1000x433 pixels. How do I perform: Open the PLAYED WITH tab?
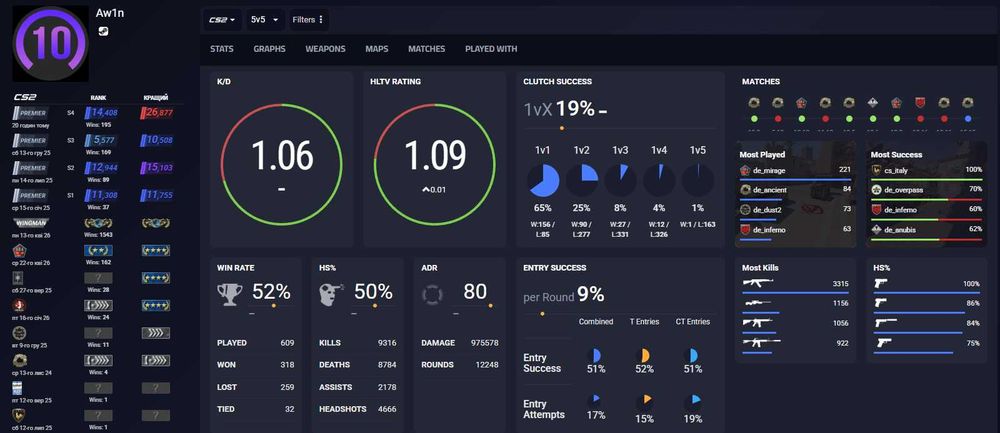point(491,49)
